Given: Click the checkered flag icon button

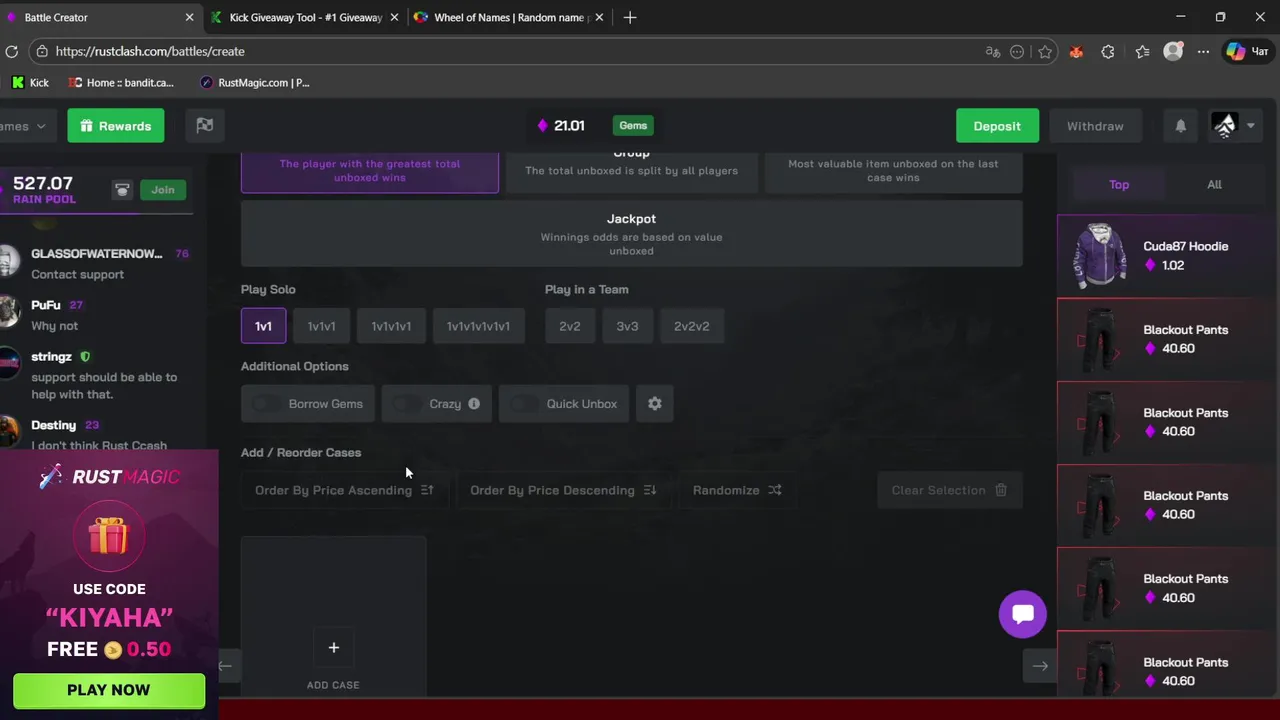Looking at the screenshot, I should click(204, 126).
